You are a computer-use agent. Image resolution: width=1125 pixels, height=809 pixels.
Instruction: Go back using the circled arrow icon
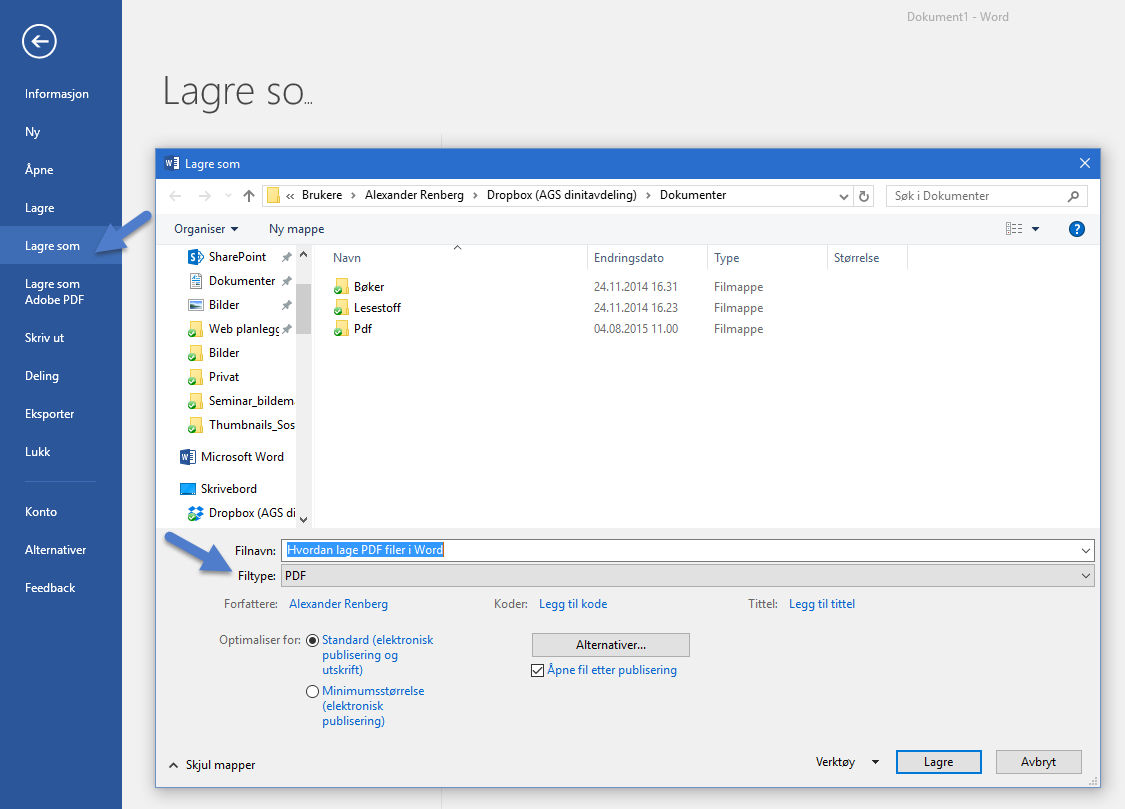click(39, 41)
